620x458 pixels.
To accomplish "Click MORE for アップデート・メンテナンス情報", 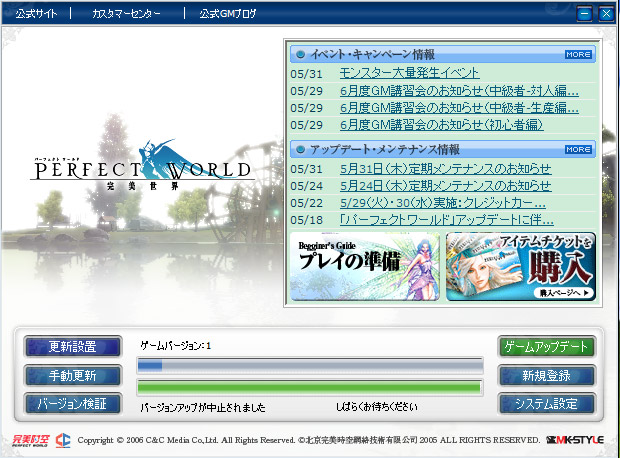I will coord(578,150).
